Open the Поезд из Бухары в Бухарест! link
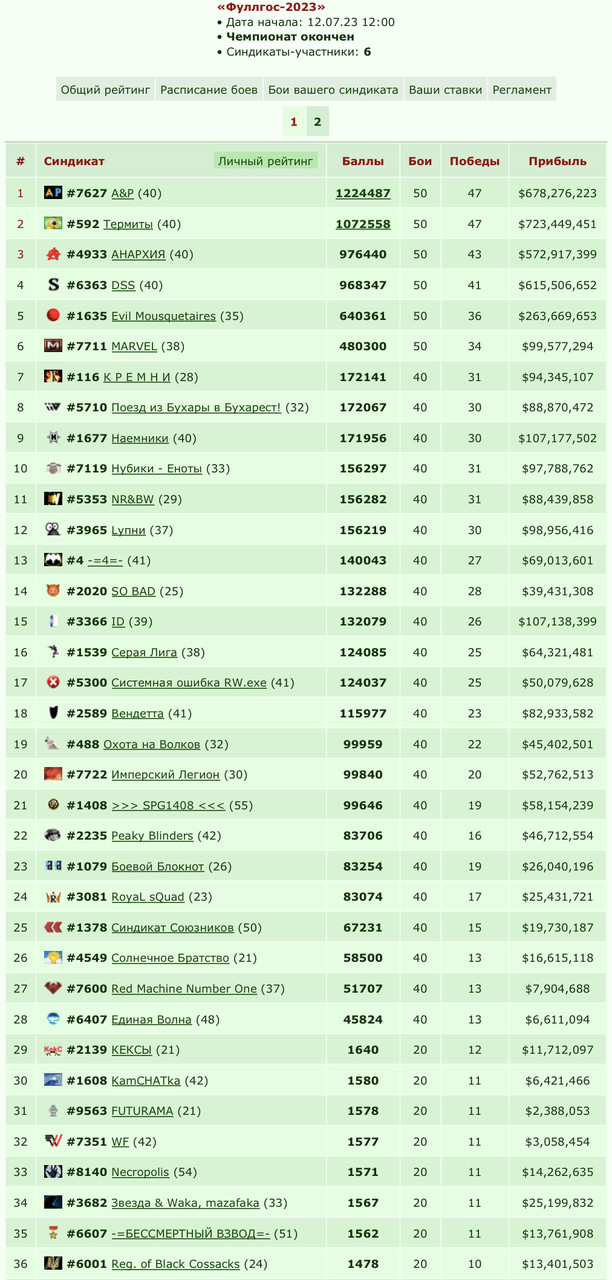 click(x=196, y=408)
